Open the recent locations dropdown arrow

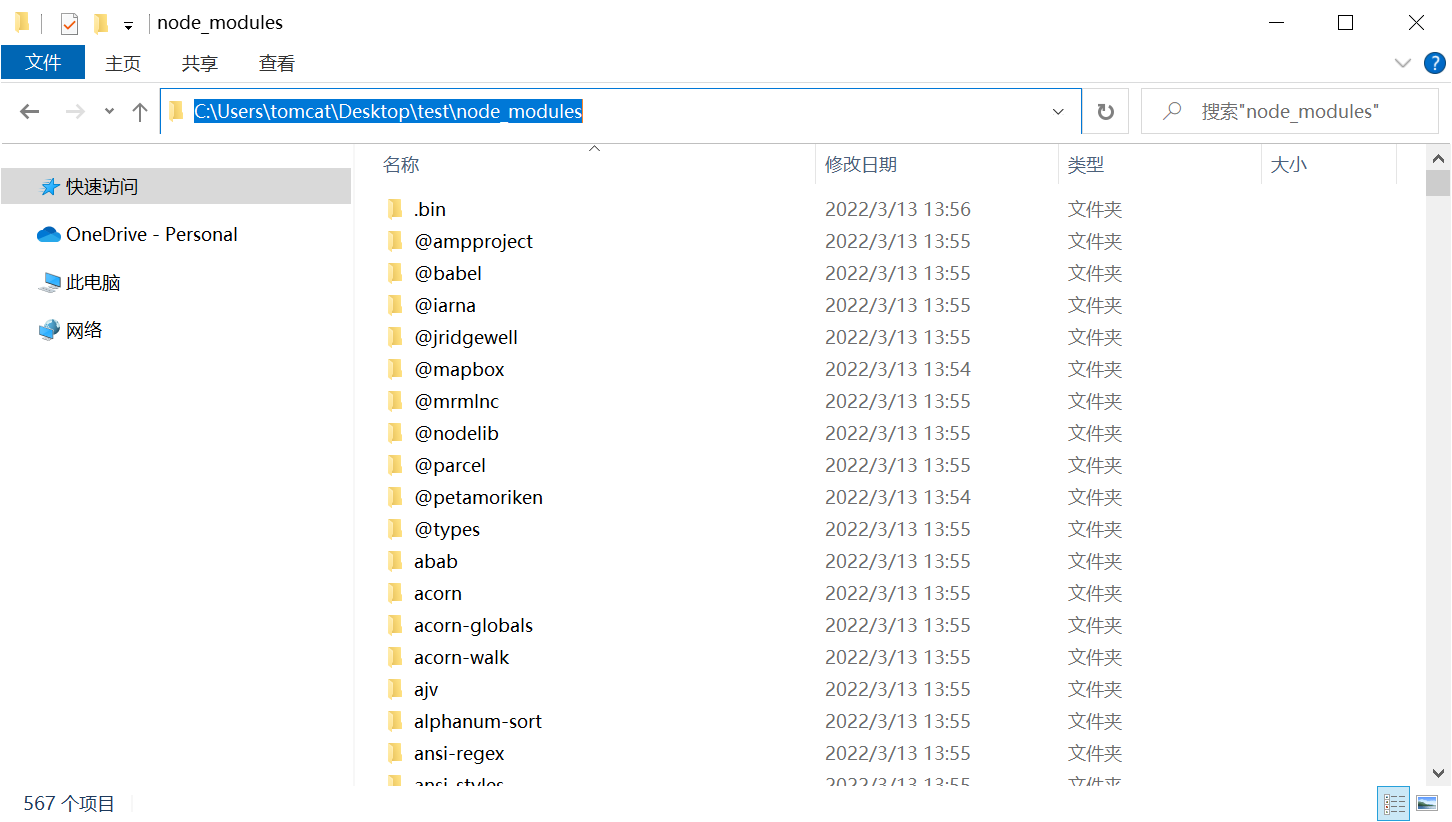[x=109, y=112]
